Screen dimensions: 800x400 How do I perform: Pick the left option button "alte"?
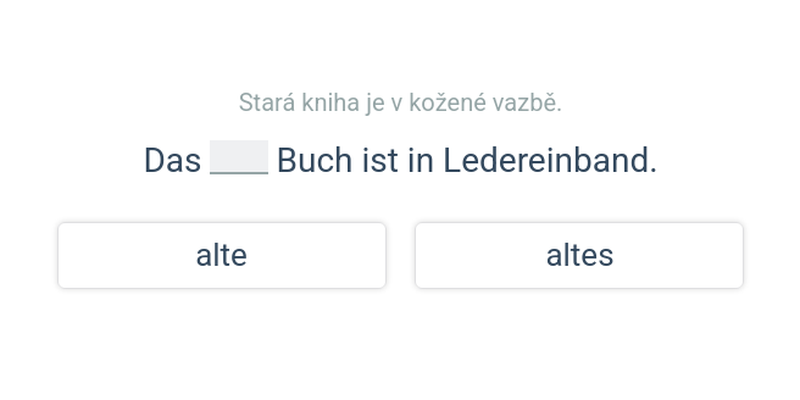click(221, 256)
